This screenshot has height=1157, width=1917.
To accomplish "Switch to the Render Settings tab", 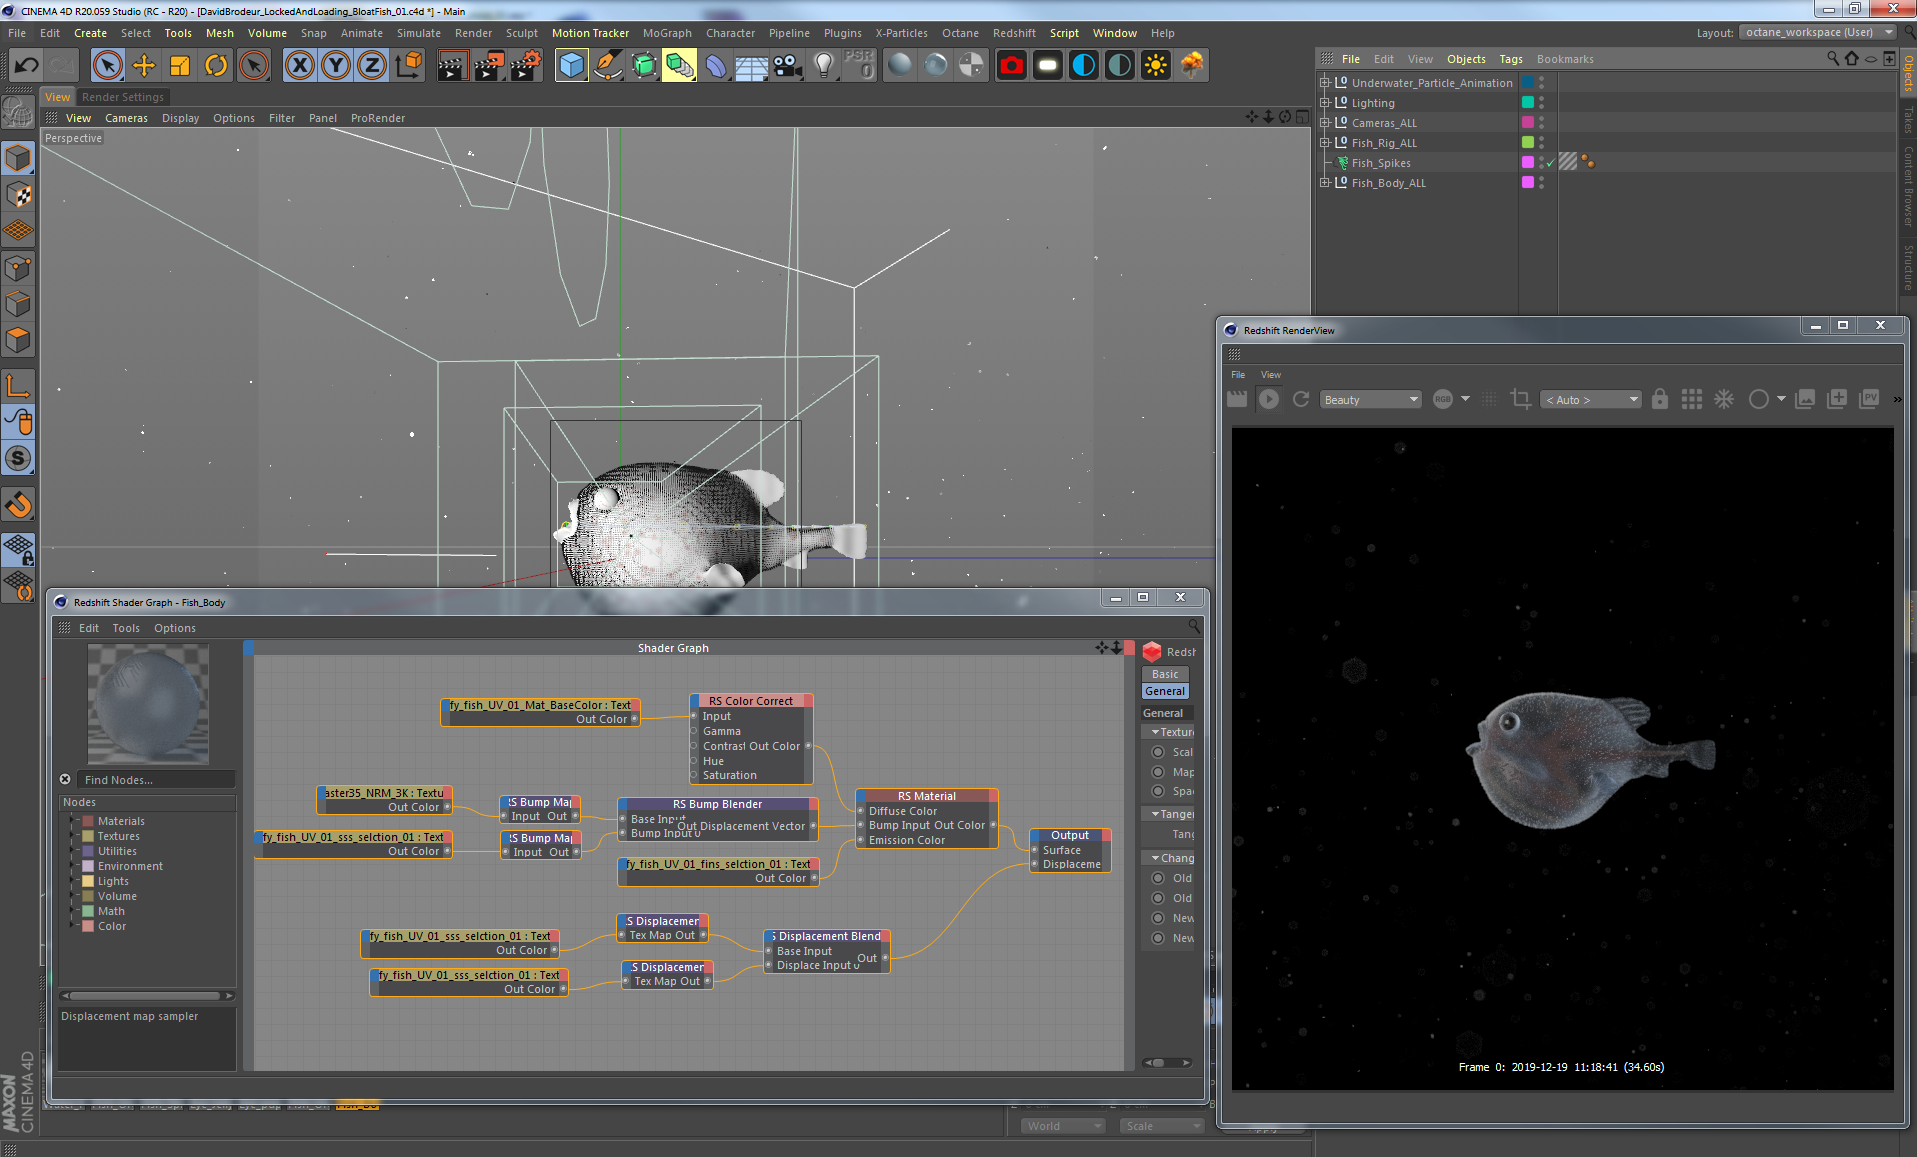I will pyautogui.click(x=123, y=96).
